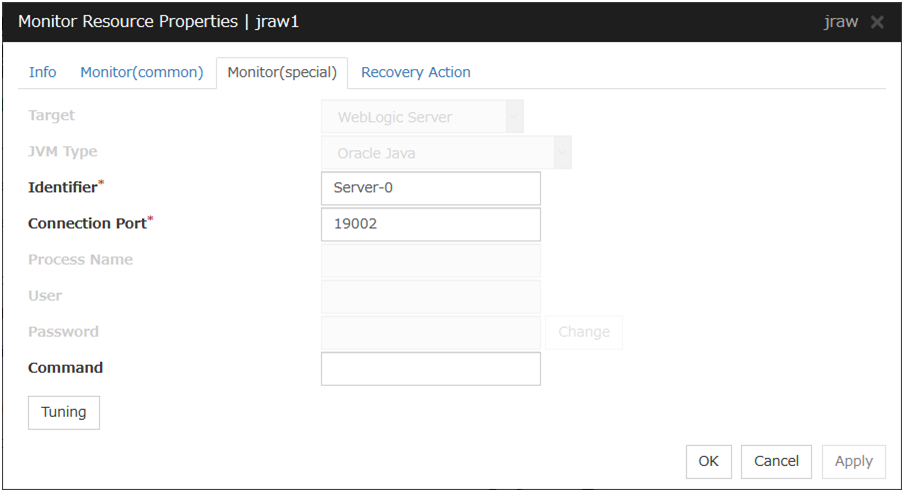
Task: Click the Apply button
Action: click(854, 461)
